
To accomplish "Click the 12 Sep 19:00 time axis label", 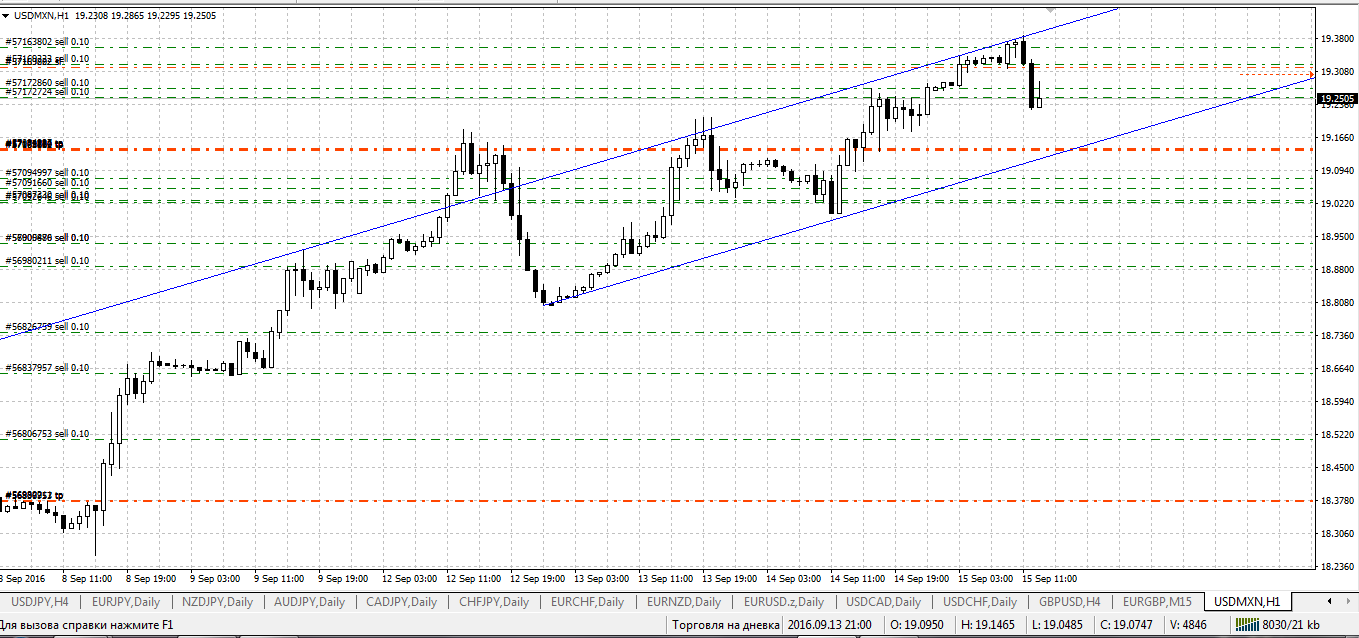I will tap(537, 579).
